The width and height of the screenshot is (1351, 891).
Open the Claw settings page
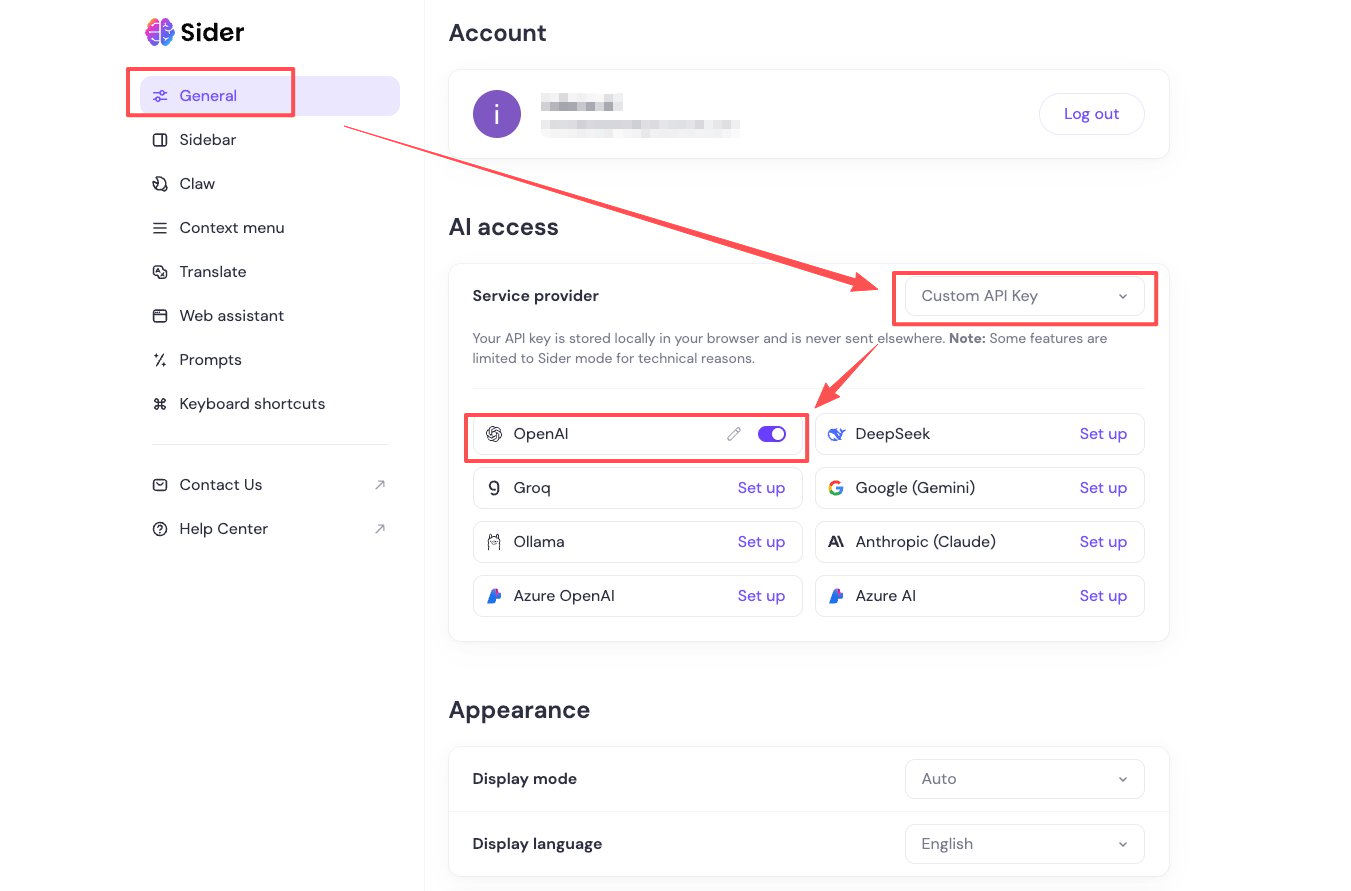pyautogui.click(x=270, y=184)
